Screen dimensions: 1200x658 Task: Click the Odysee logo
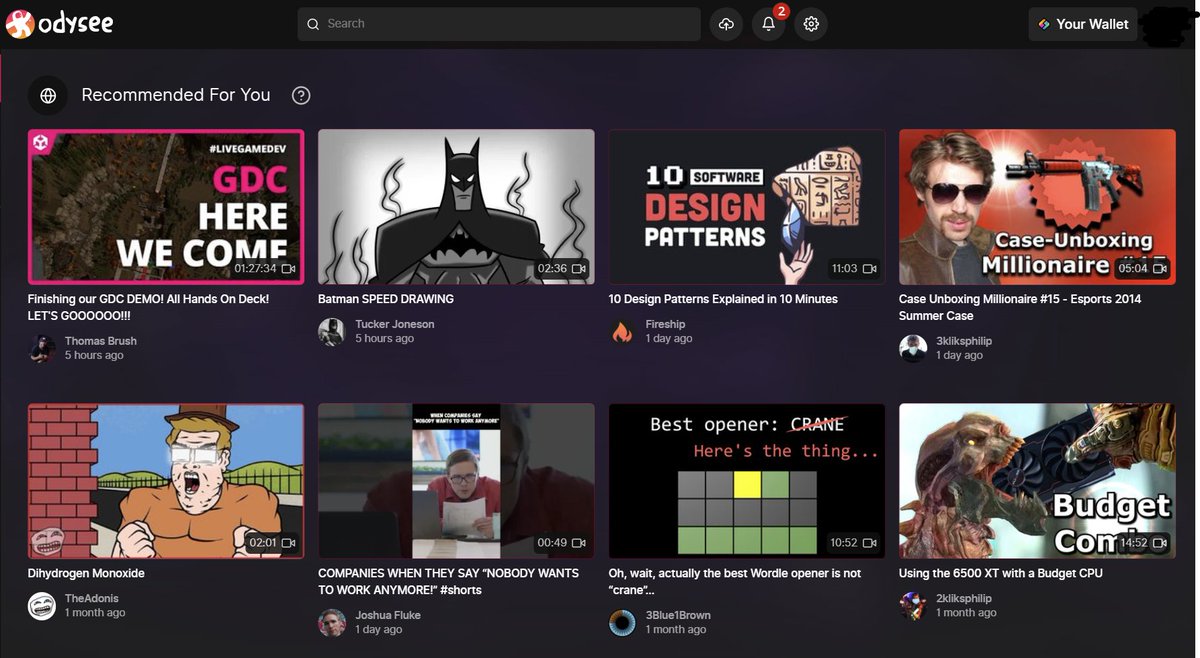(x=59, y=23)
